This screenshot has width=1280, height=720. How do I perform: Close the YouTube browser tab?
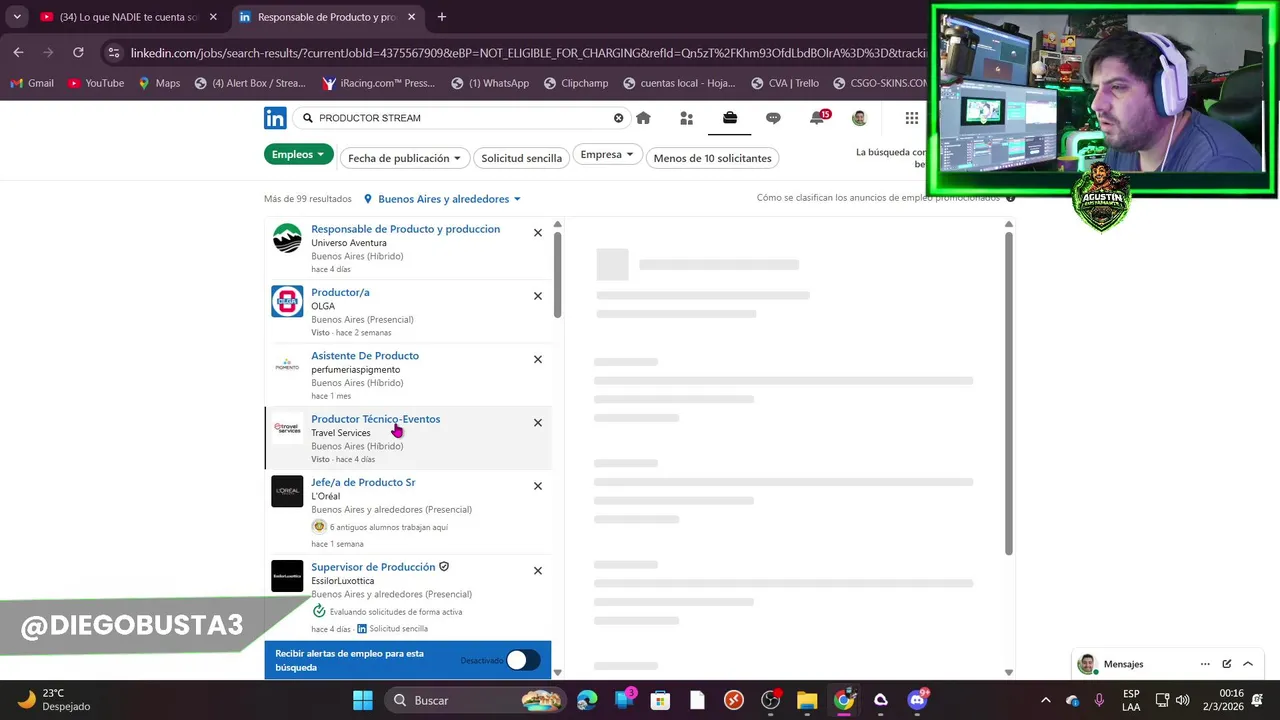point(213,17)
